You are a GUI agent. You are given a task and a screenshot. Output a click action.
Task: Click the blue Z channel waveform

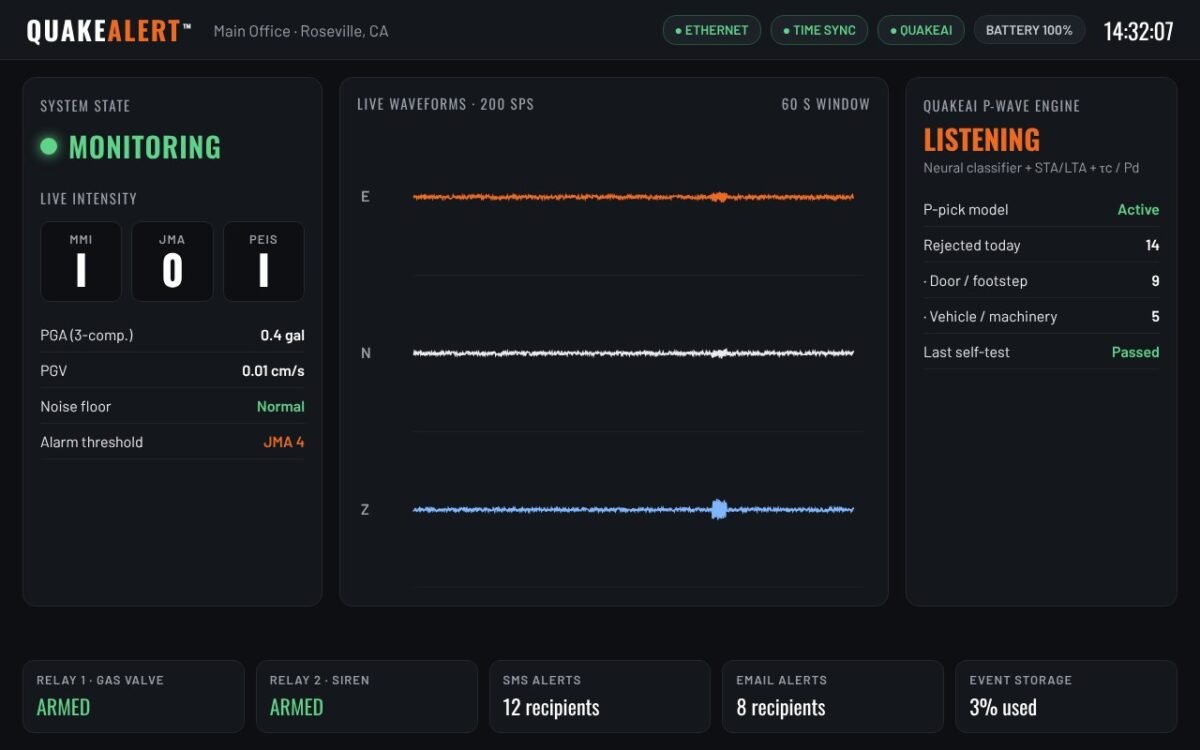pos(633,509)
